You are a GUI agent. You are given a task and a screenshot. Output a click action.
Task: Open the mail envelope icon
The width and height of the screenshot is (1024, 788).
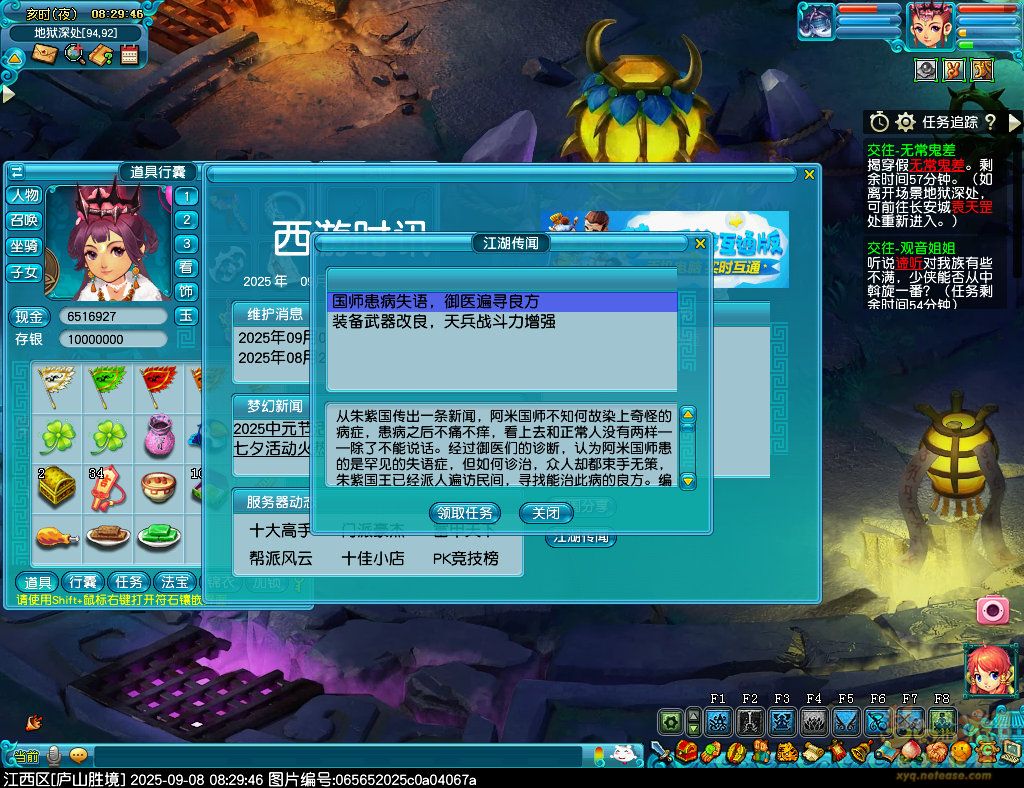coord(44,54)
